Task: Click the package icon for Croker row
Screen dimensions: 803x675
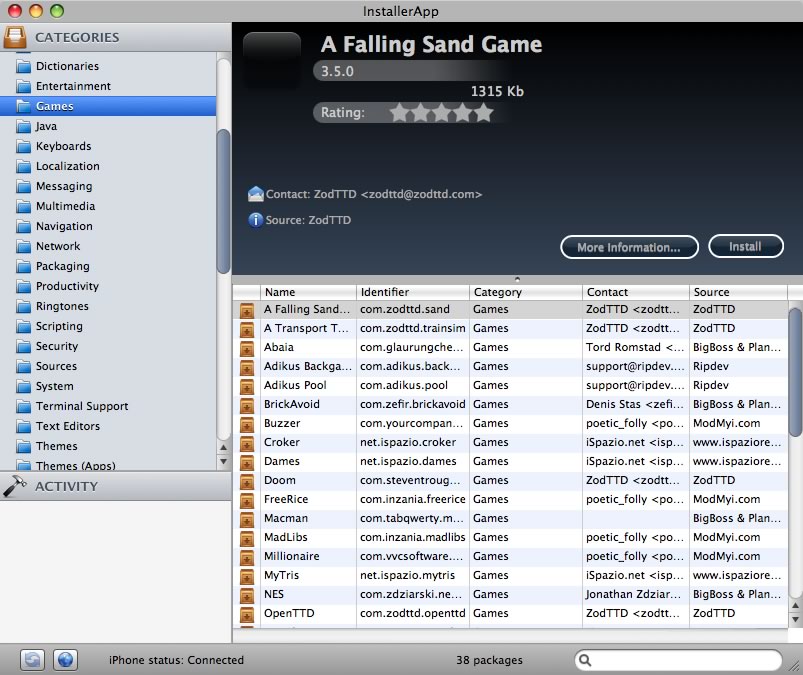Action: (x=247, y=444)
